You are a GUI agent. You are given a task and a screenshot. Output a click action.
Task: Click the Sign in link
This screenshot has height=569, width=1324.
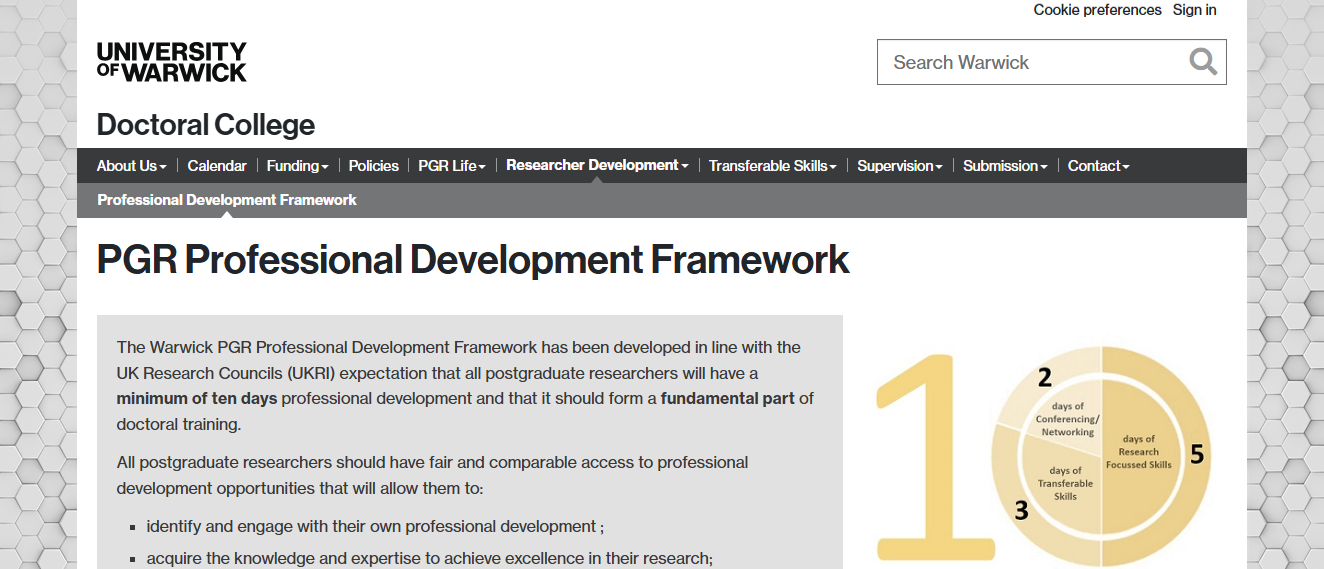(x=1194, y=10)
